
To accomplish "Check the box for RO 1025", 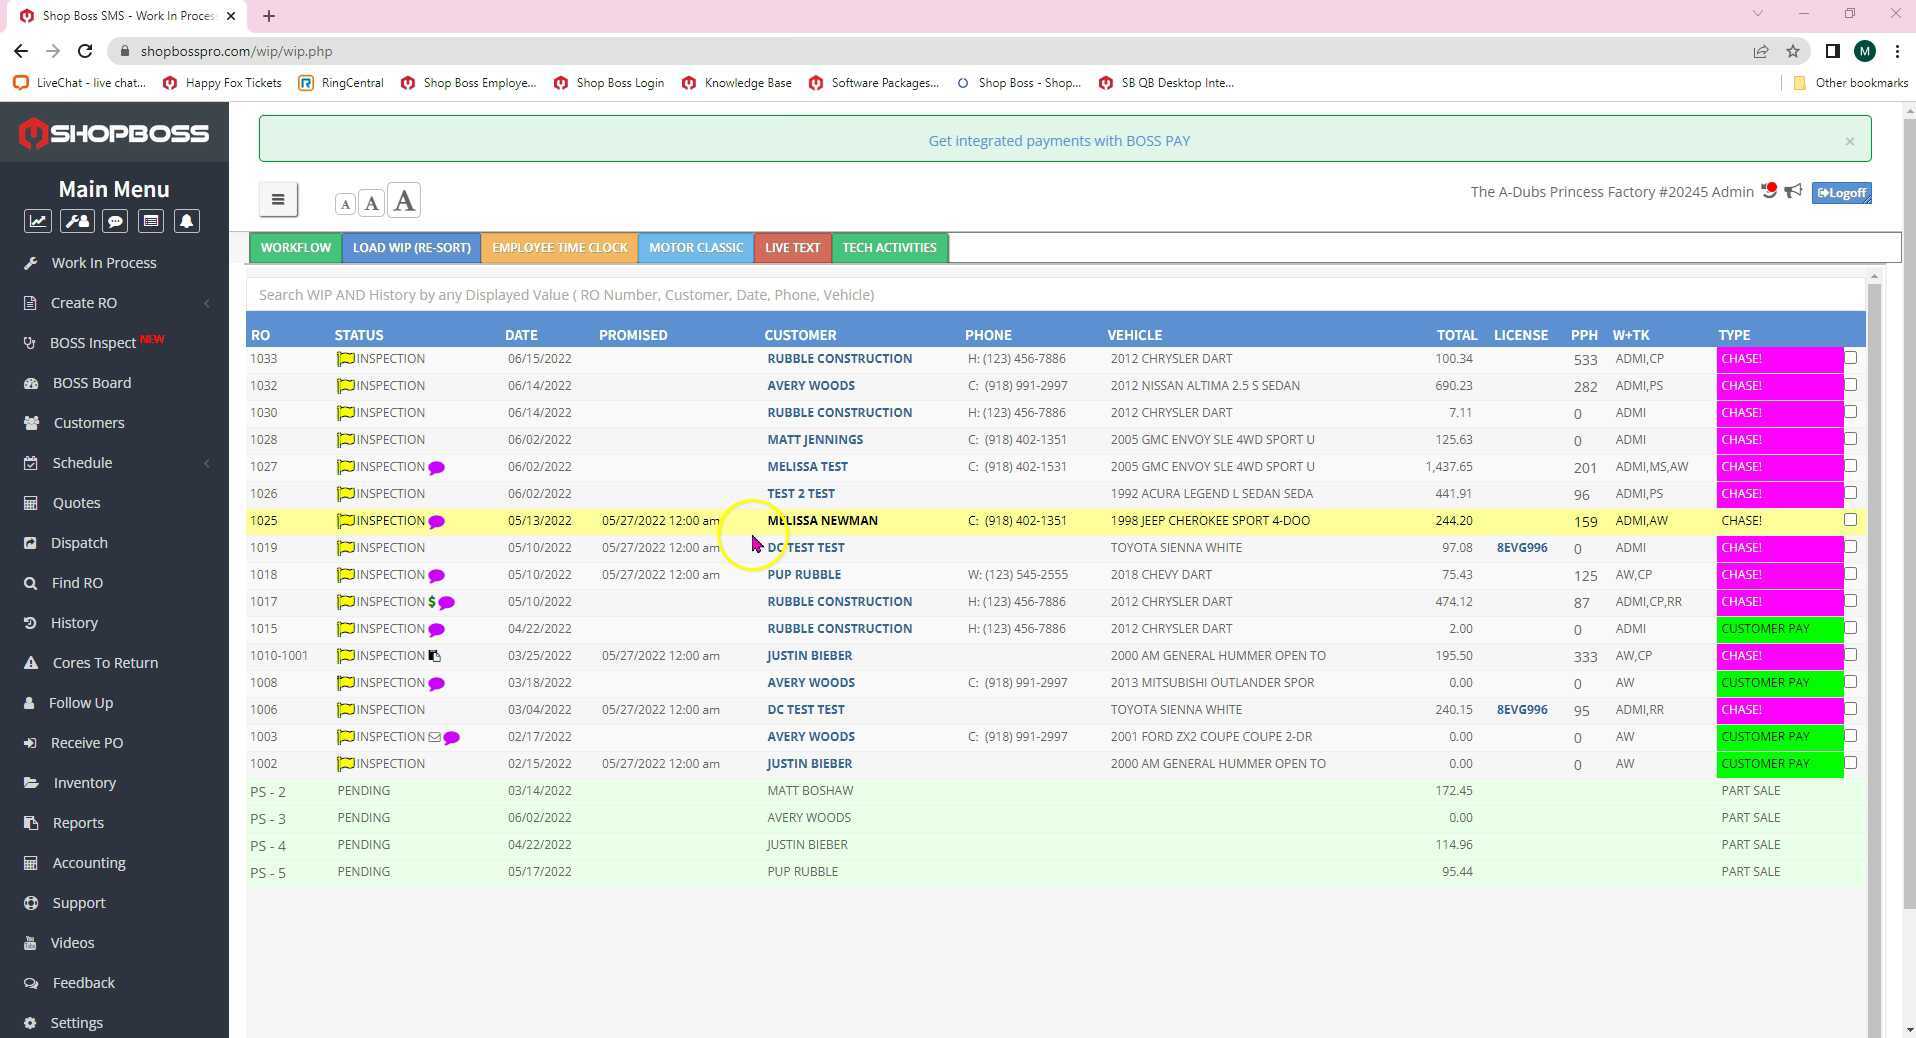I will pyautogui.click(x=1850, y=520).
